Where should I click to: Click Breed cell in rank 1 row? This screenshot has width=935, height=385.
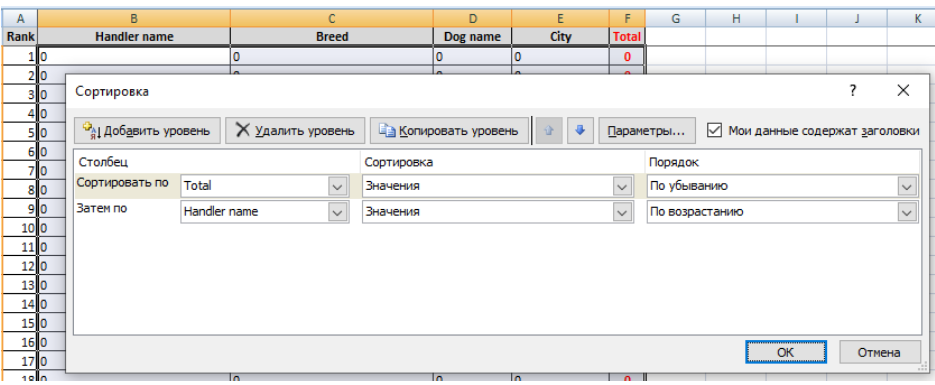(332, 57)
